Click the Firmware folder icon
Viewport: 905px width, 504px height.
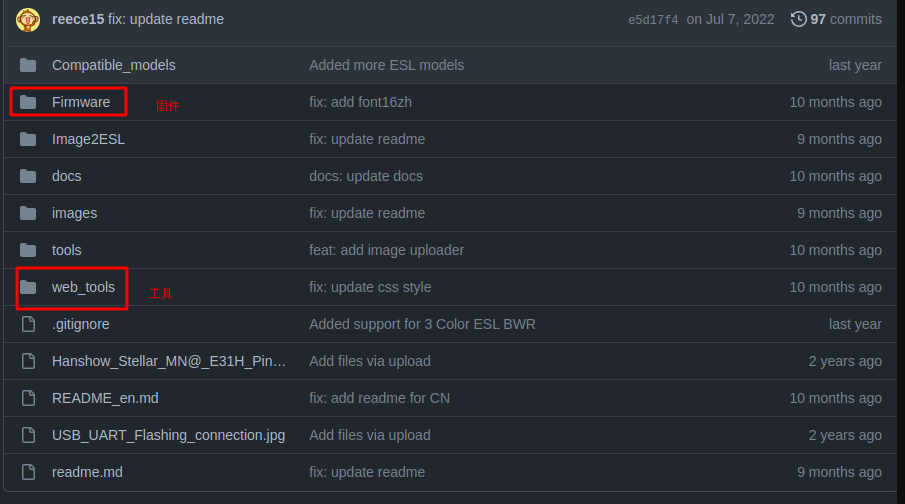pos(28,102)
